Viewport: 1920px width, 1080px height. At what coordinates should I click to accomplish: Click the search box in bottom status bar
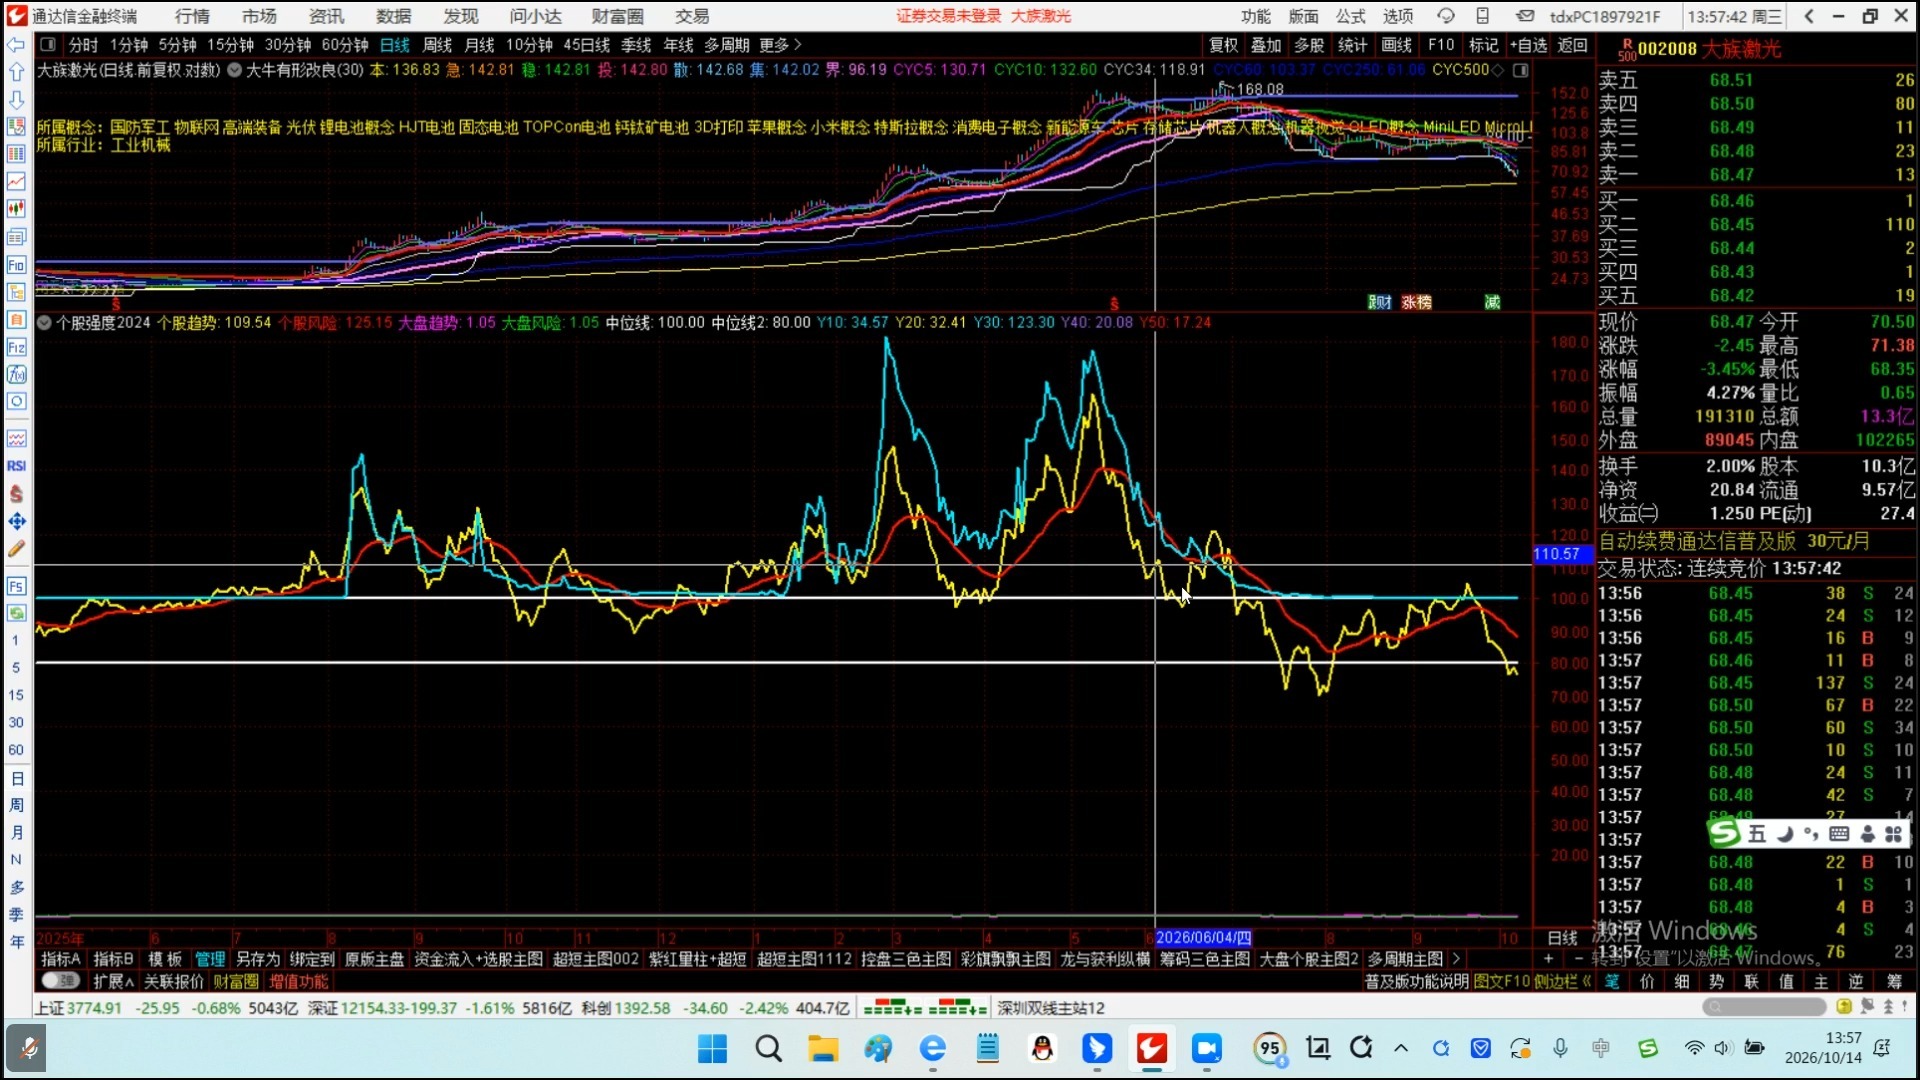1763,1006
